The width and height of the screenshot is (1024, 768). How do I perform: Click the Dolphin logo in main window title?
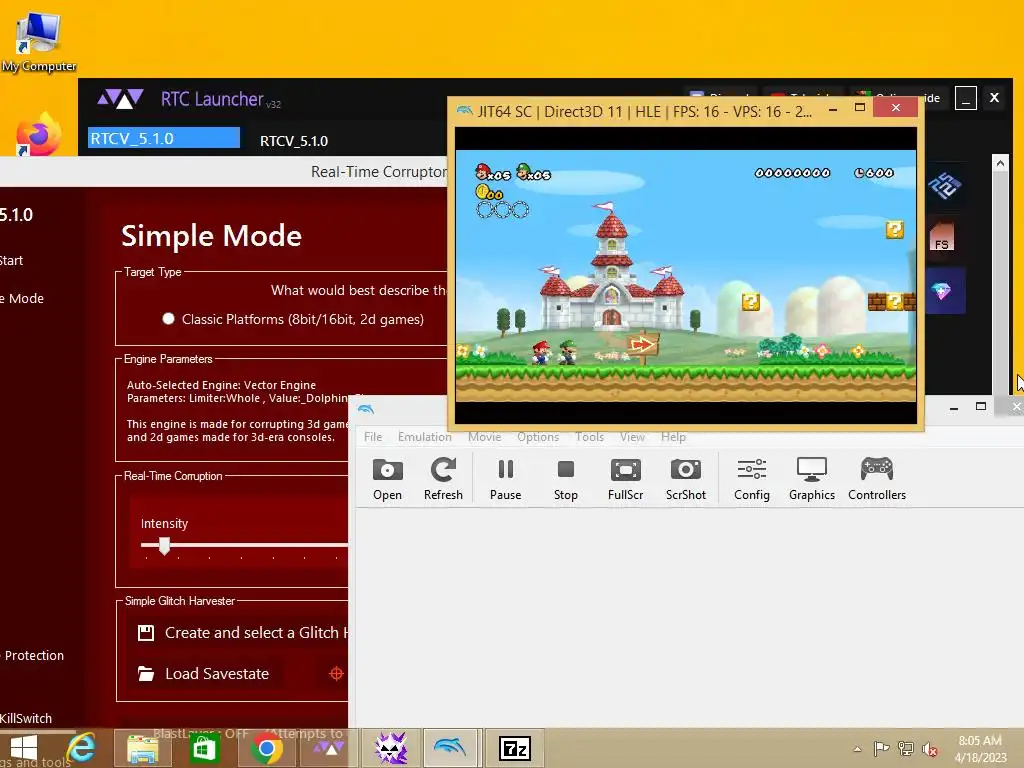point(366,409)
